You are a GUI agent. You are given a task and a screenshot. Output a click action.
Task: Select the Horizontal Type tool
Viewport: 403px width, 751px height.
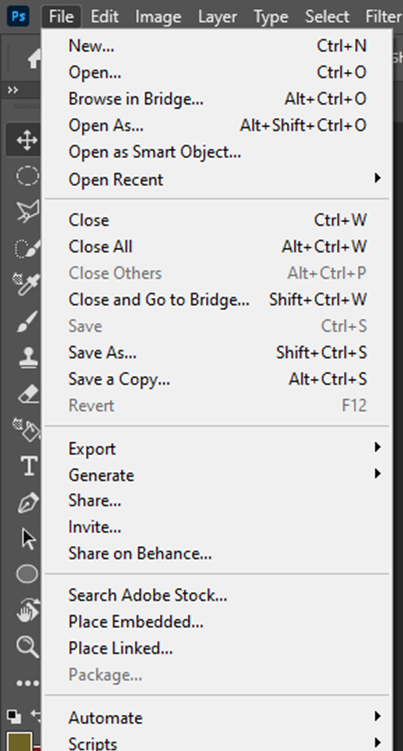(x=28, y=466)
